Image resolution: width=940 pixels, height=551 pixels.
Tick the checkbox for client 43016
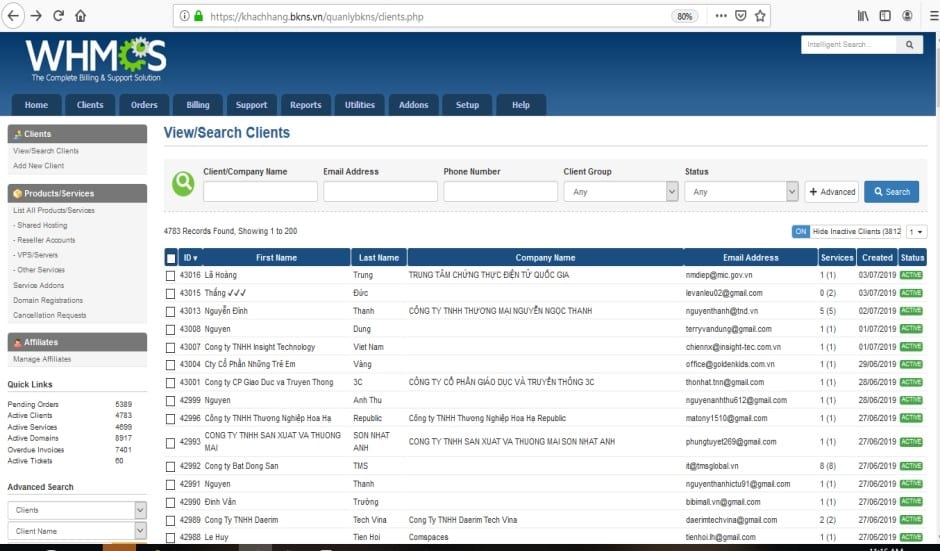171,275
